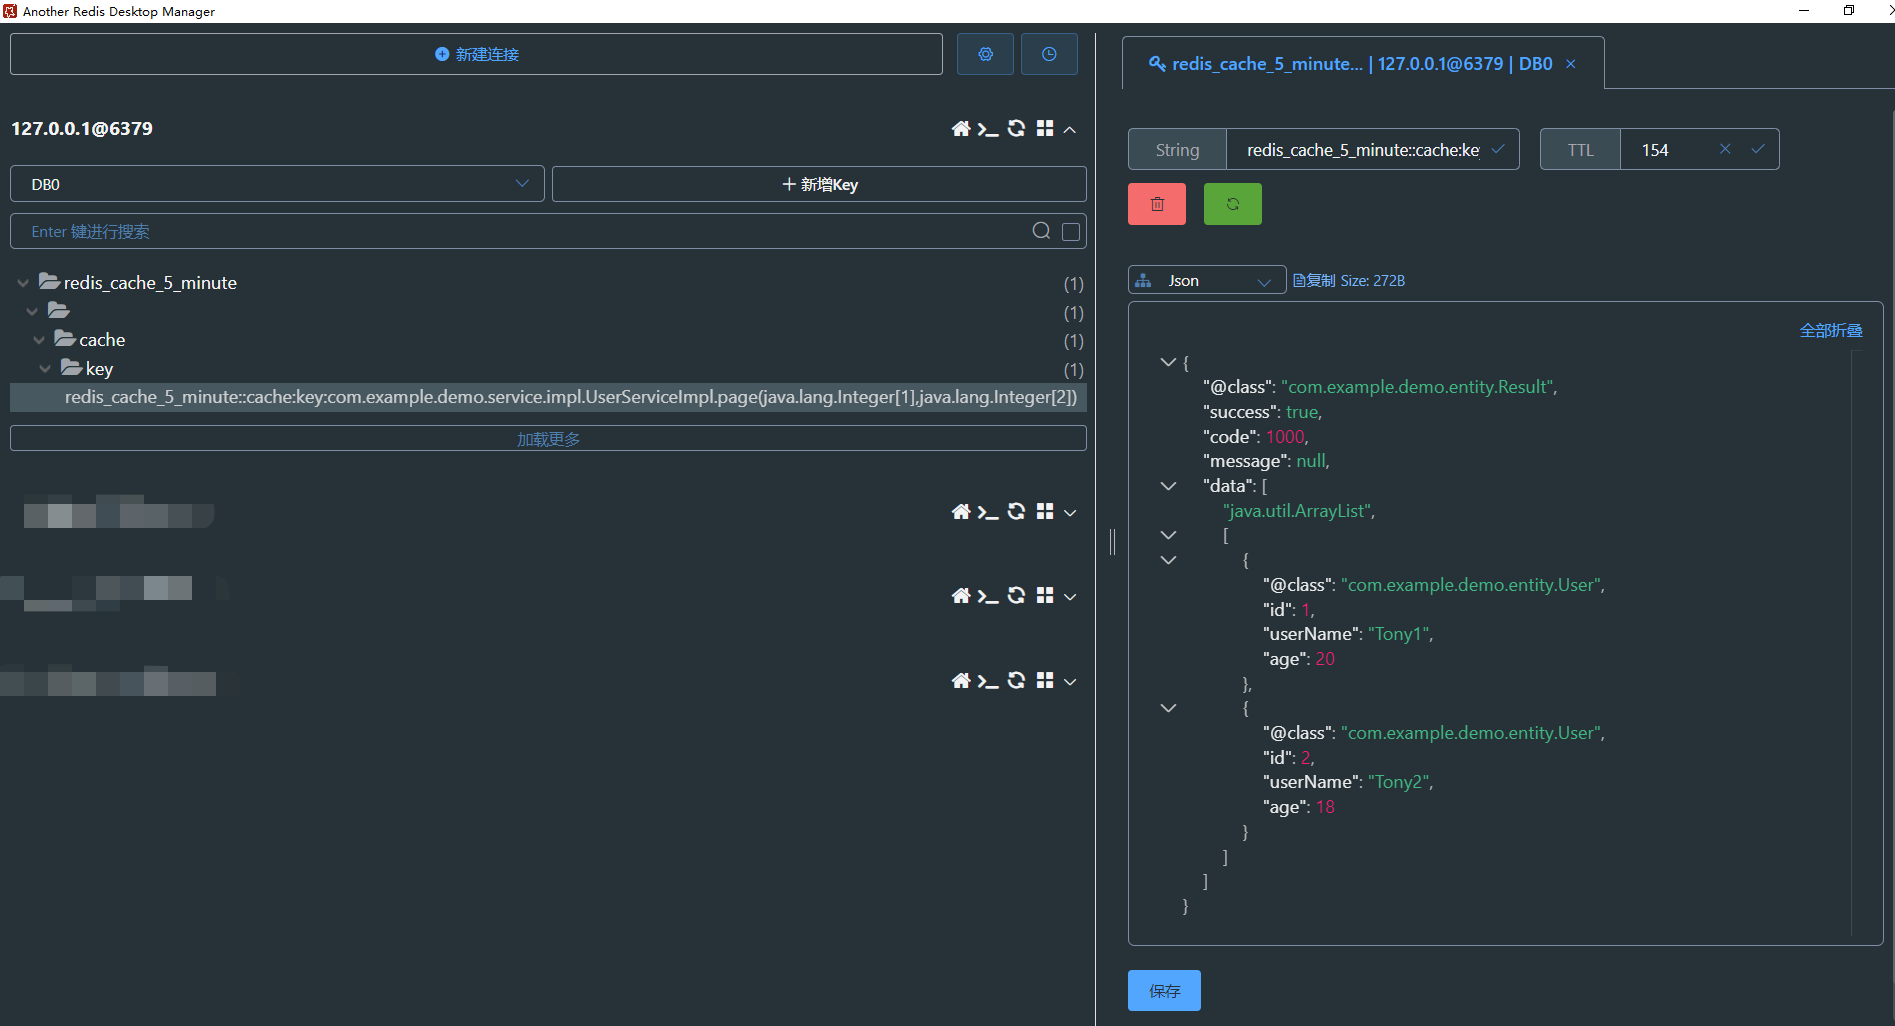Collapse the inner list array node
Screen dimensions: 1895x1026
[1168, 535]
